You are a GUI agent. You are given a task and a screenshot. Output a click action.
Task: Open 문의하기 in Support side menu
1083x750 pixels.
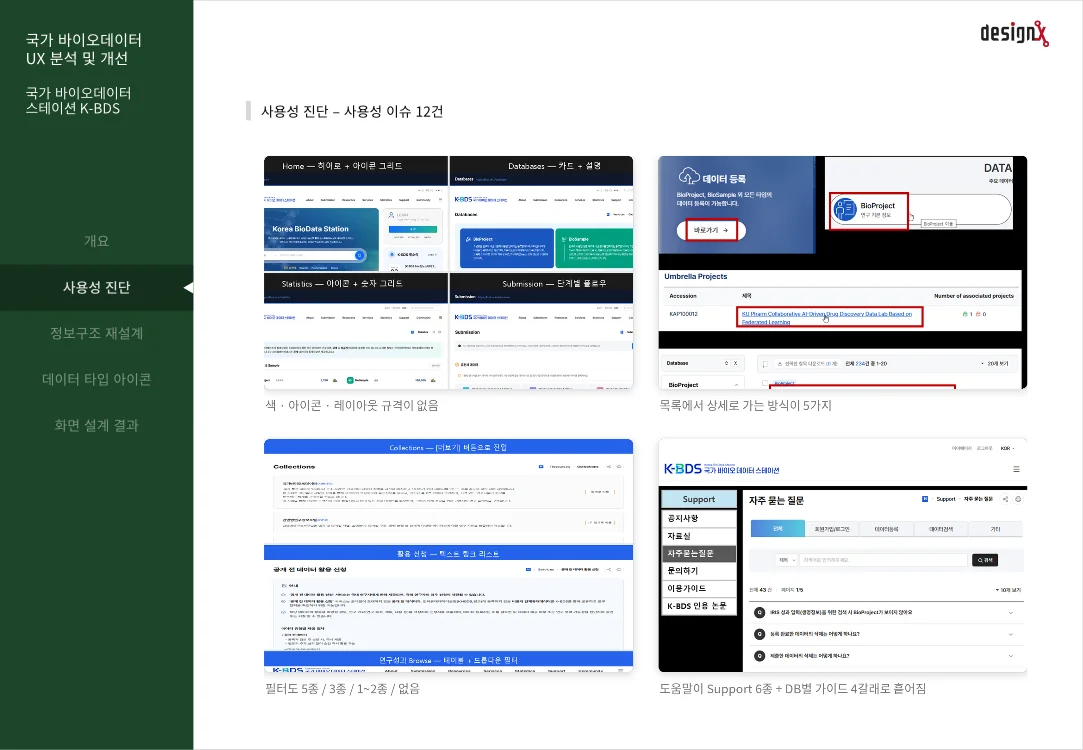point(698,570)
